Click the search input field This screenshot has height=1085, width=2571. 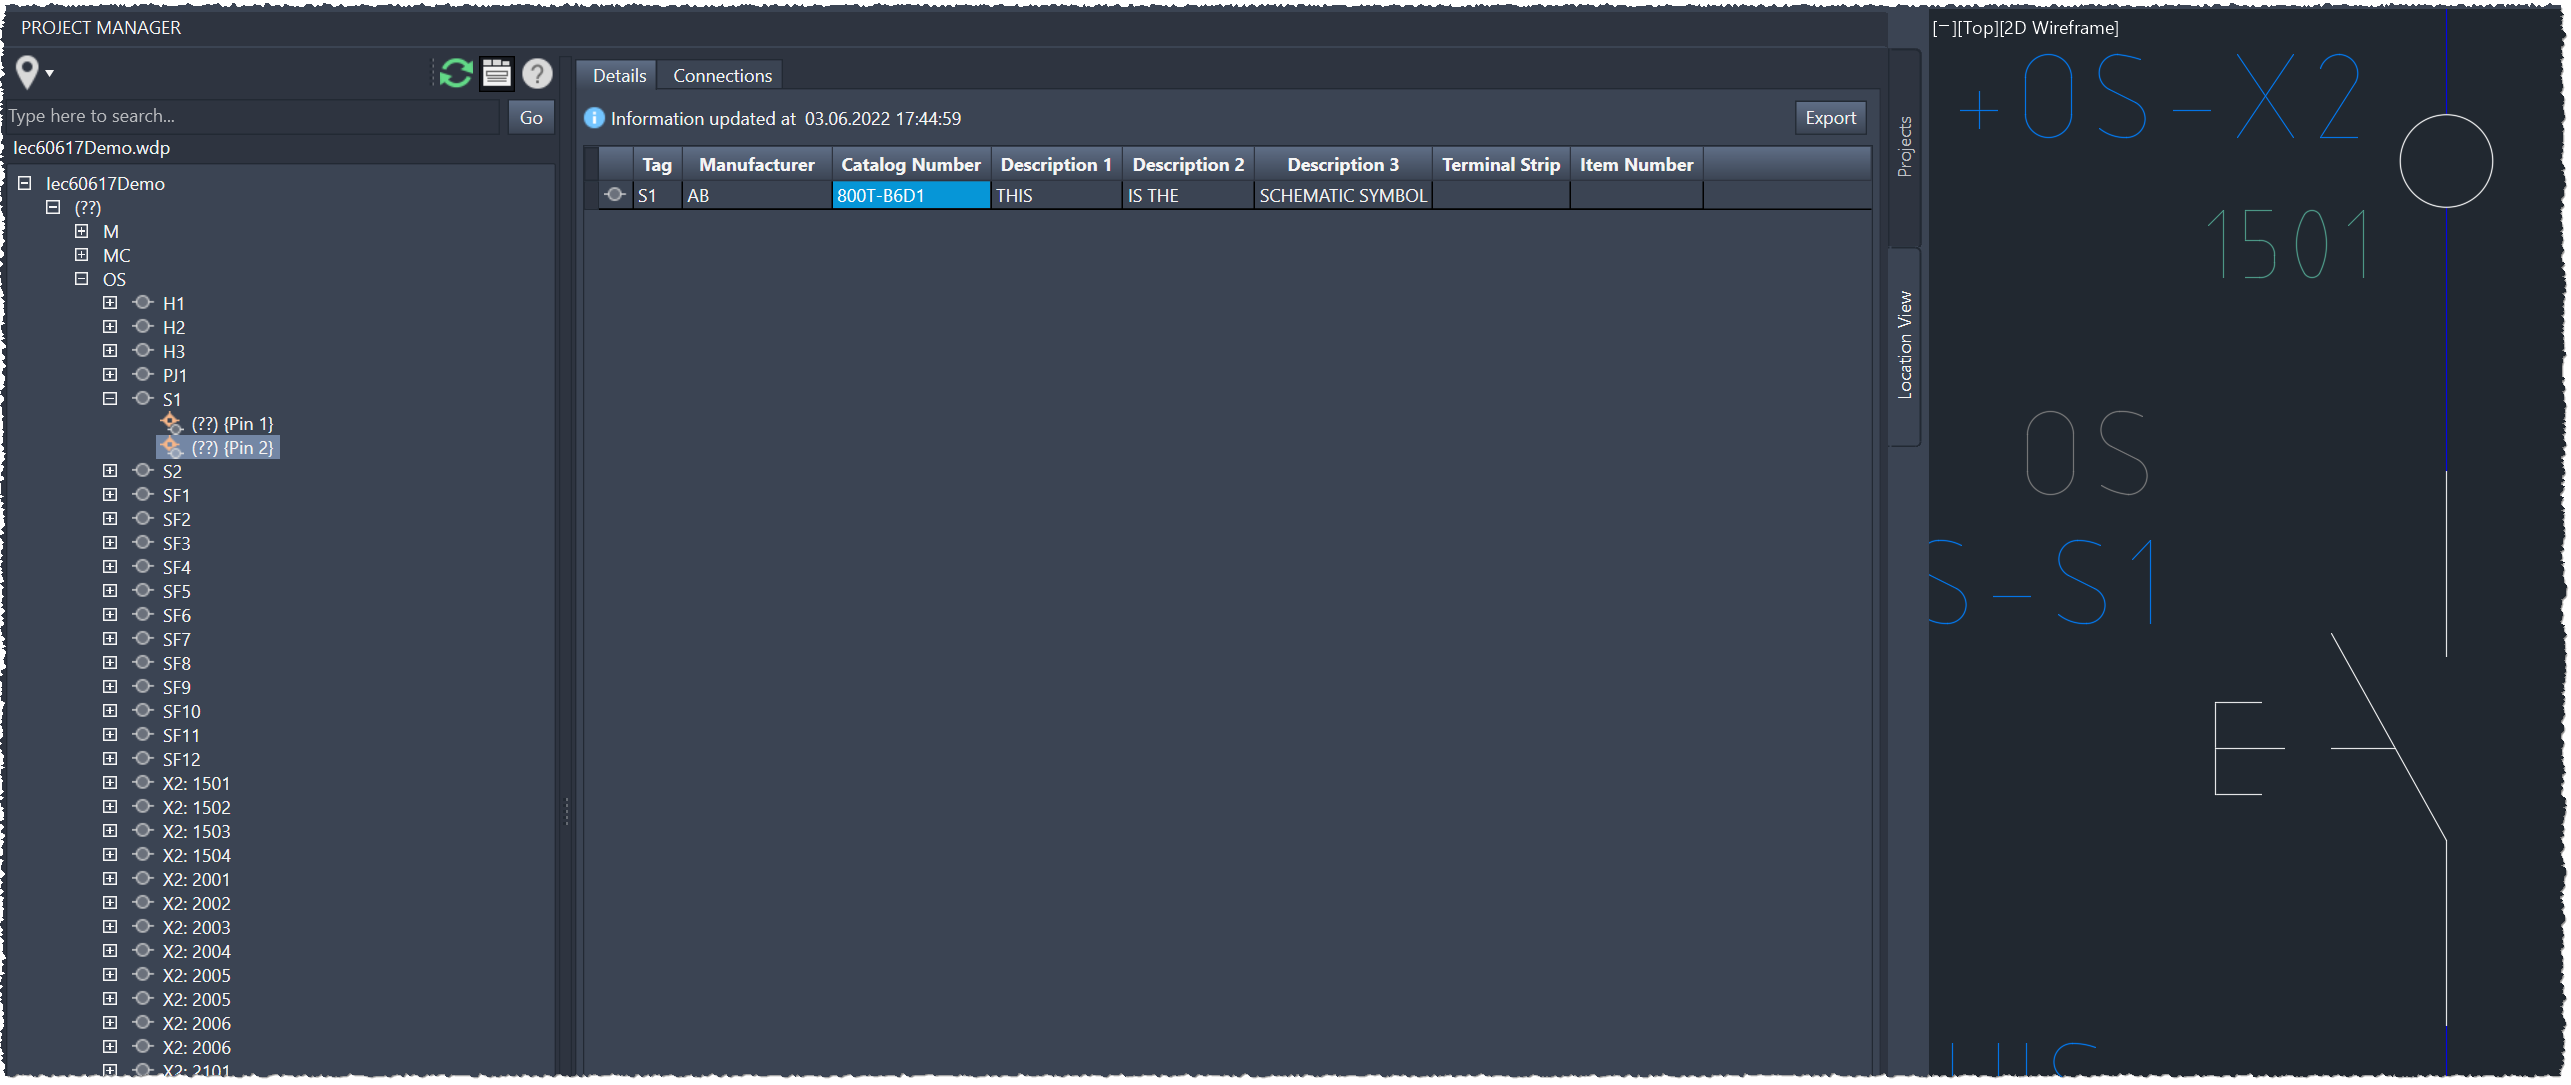pos(250,116)
